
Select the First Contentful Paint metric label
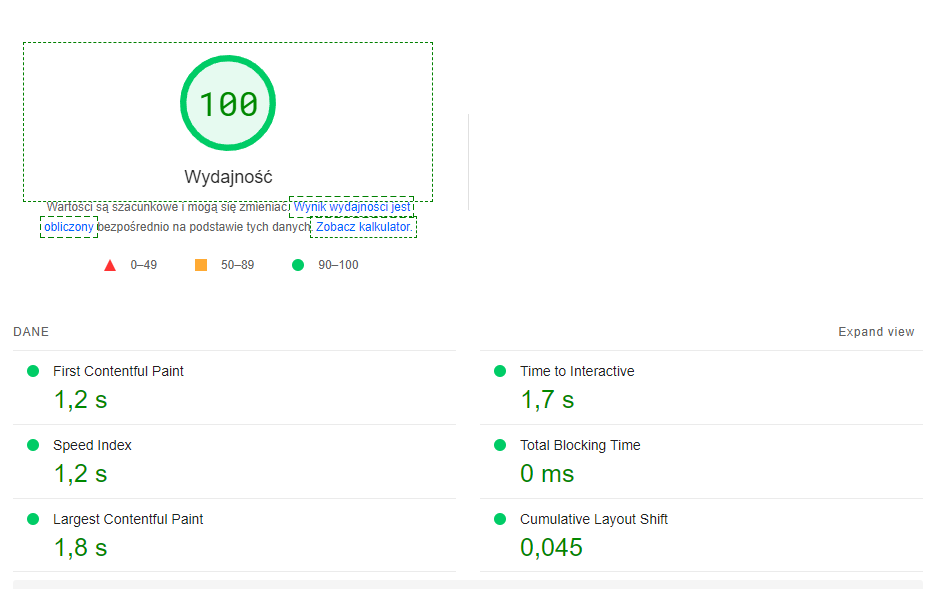118,371
